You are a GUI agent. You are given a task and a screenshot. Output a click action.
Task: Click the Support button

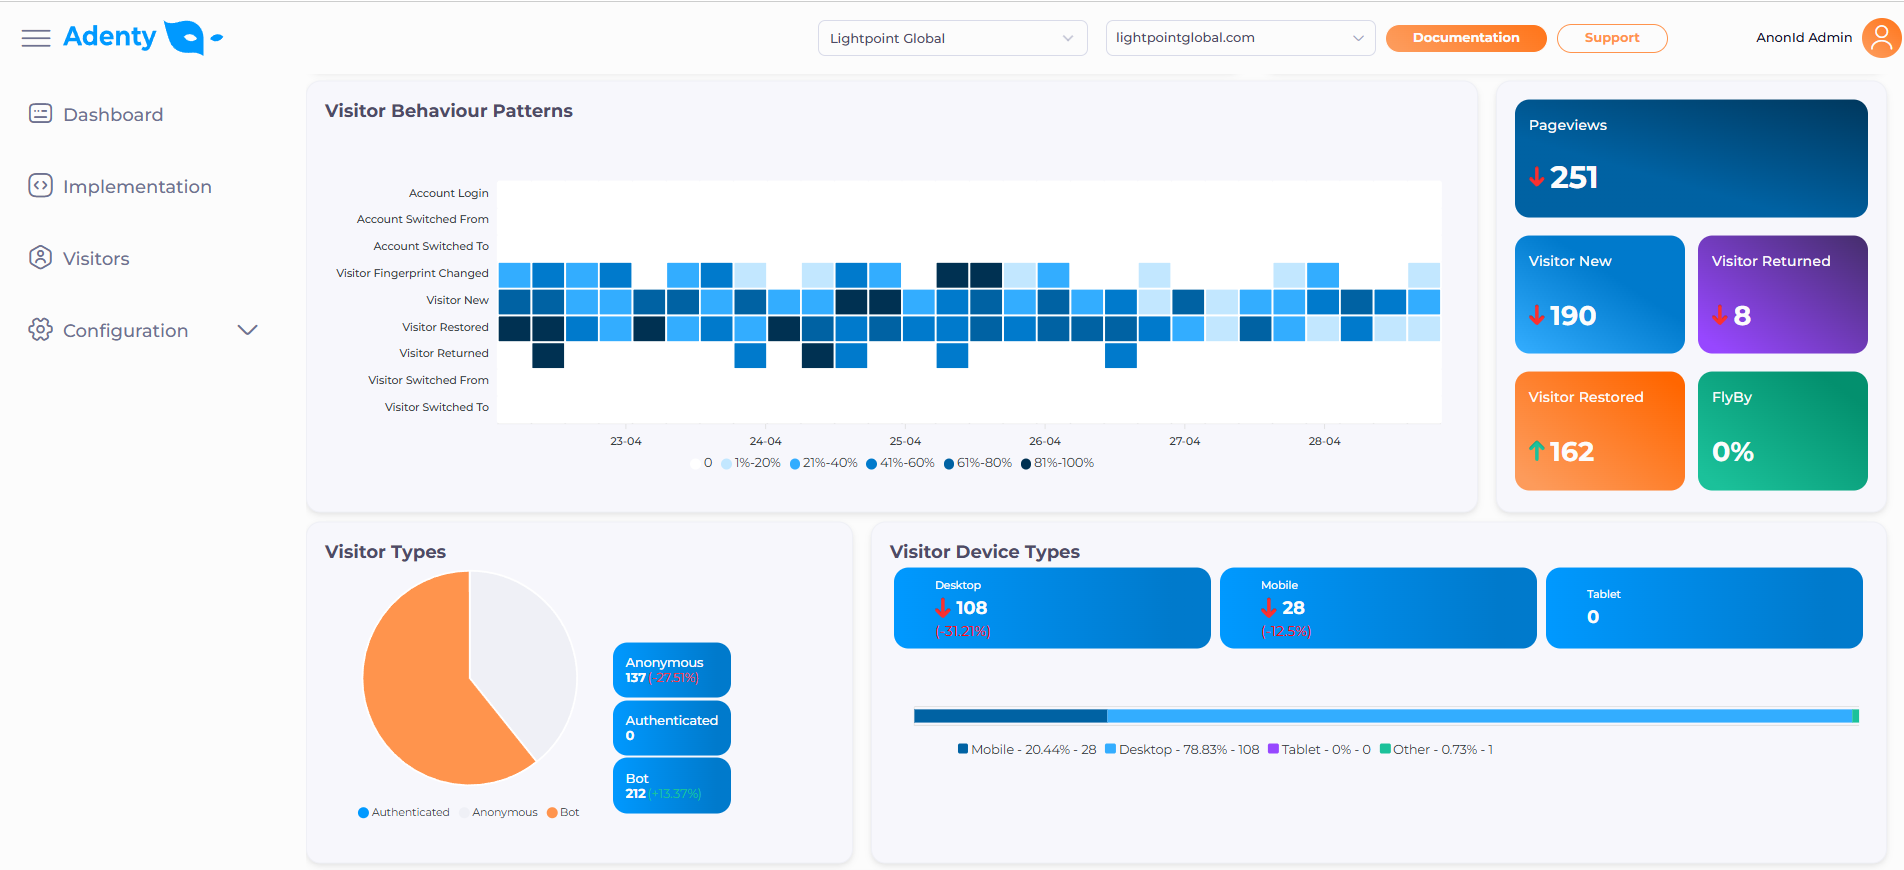coord(1612,38)
